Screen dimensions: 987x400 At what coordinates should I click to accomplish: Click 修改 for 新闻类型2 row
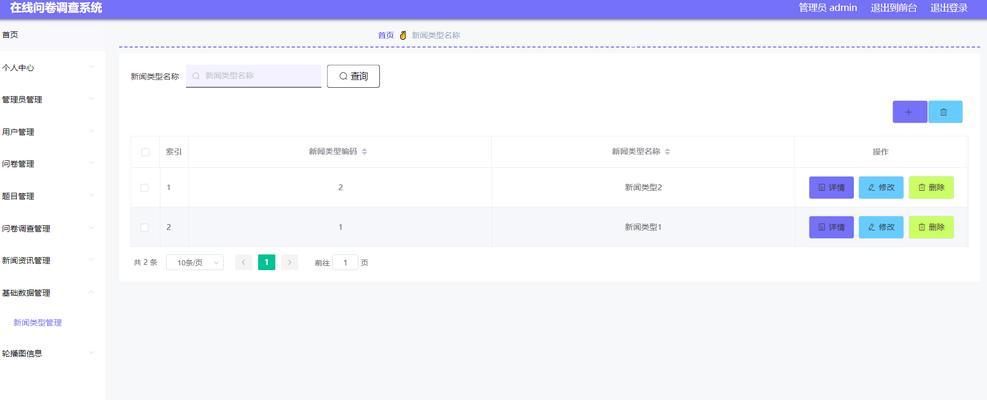tap(881, 188)
